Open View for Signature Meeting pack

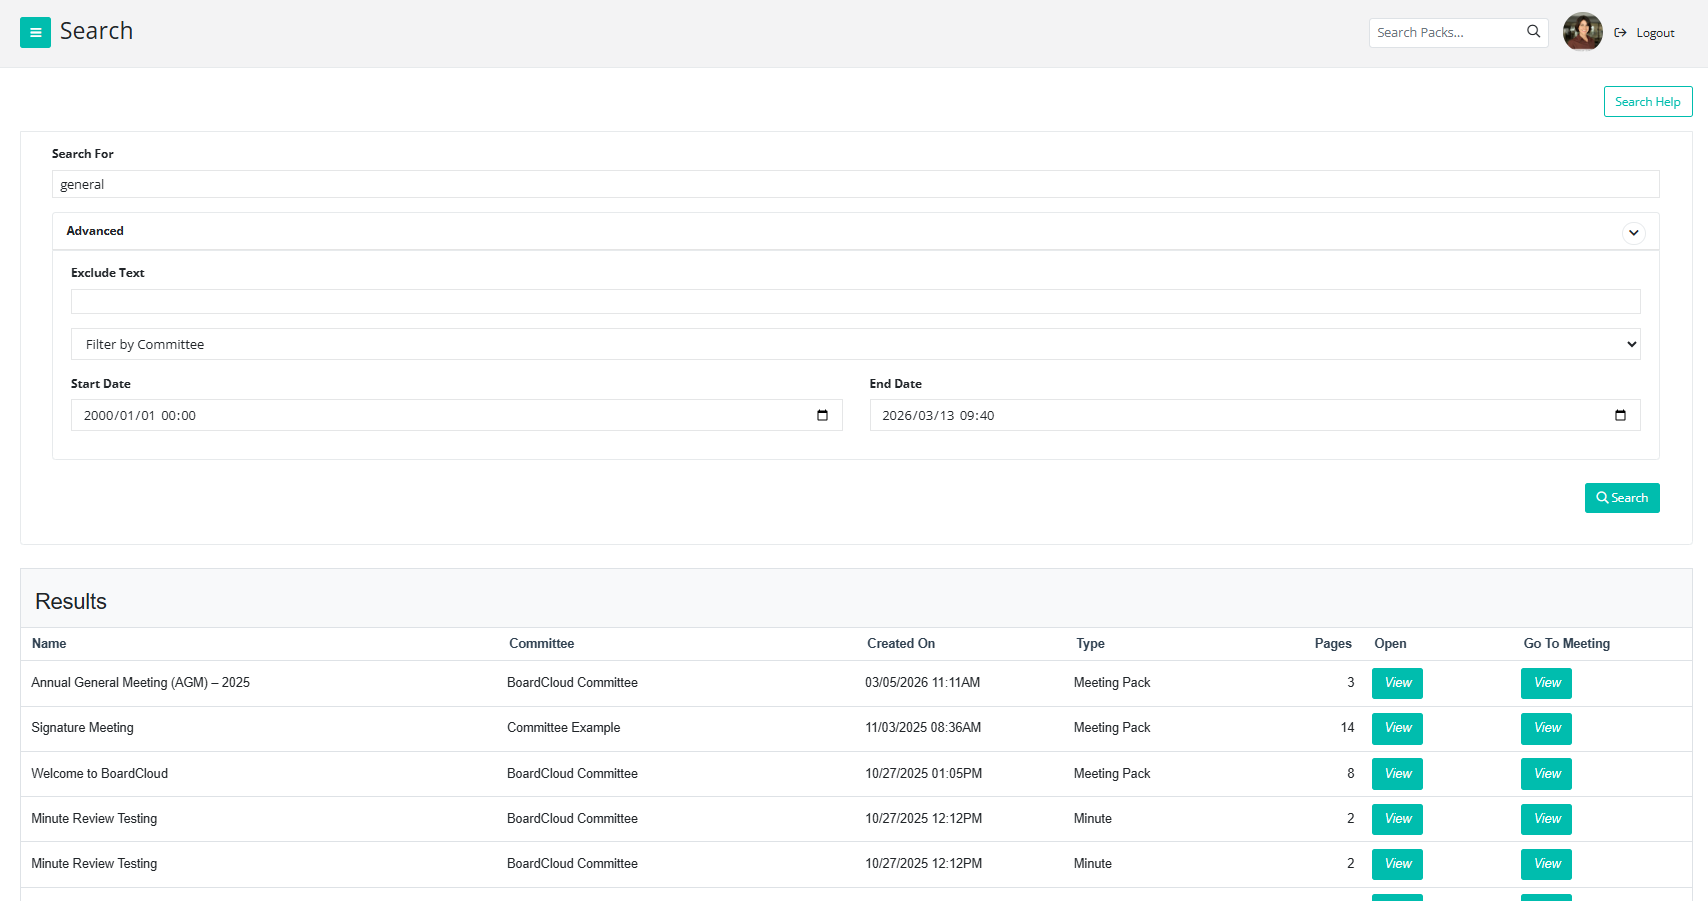coord(1397,728)
